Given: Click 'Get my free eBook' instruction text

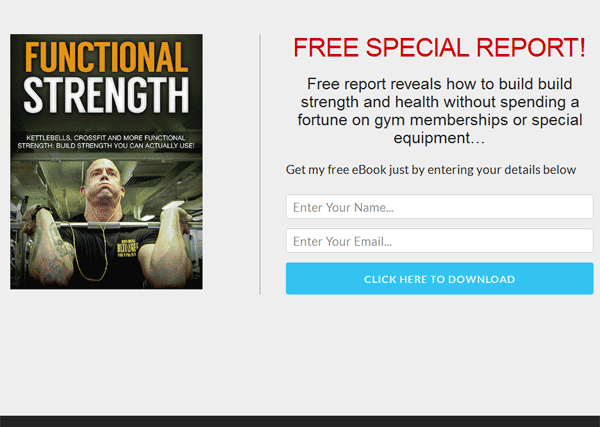Looking at the screenshot, I should (x=431, y=169).
